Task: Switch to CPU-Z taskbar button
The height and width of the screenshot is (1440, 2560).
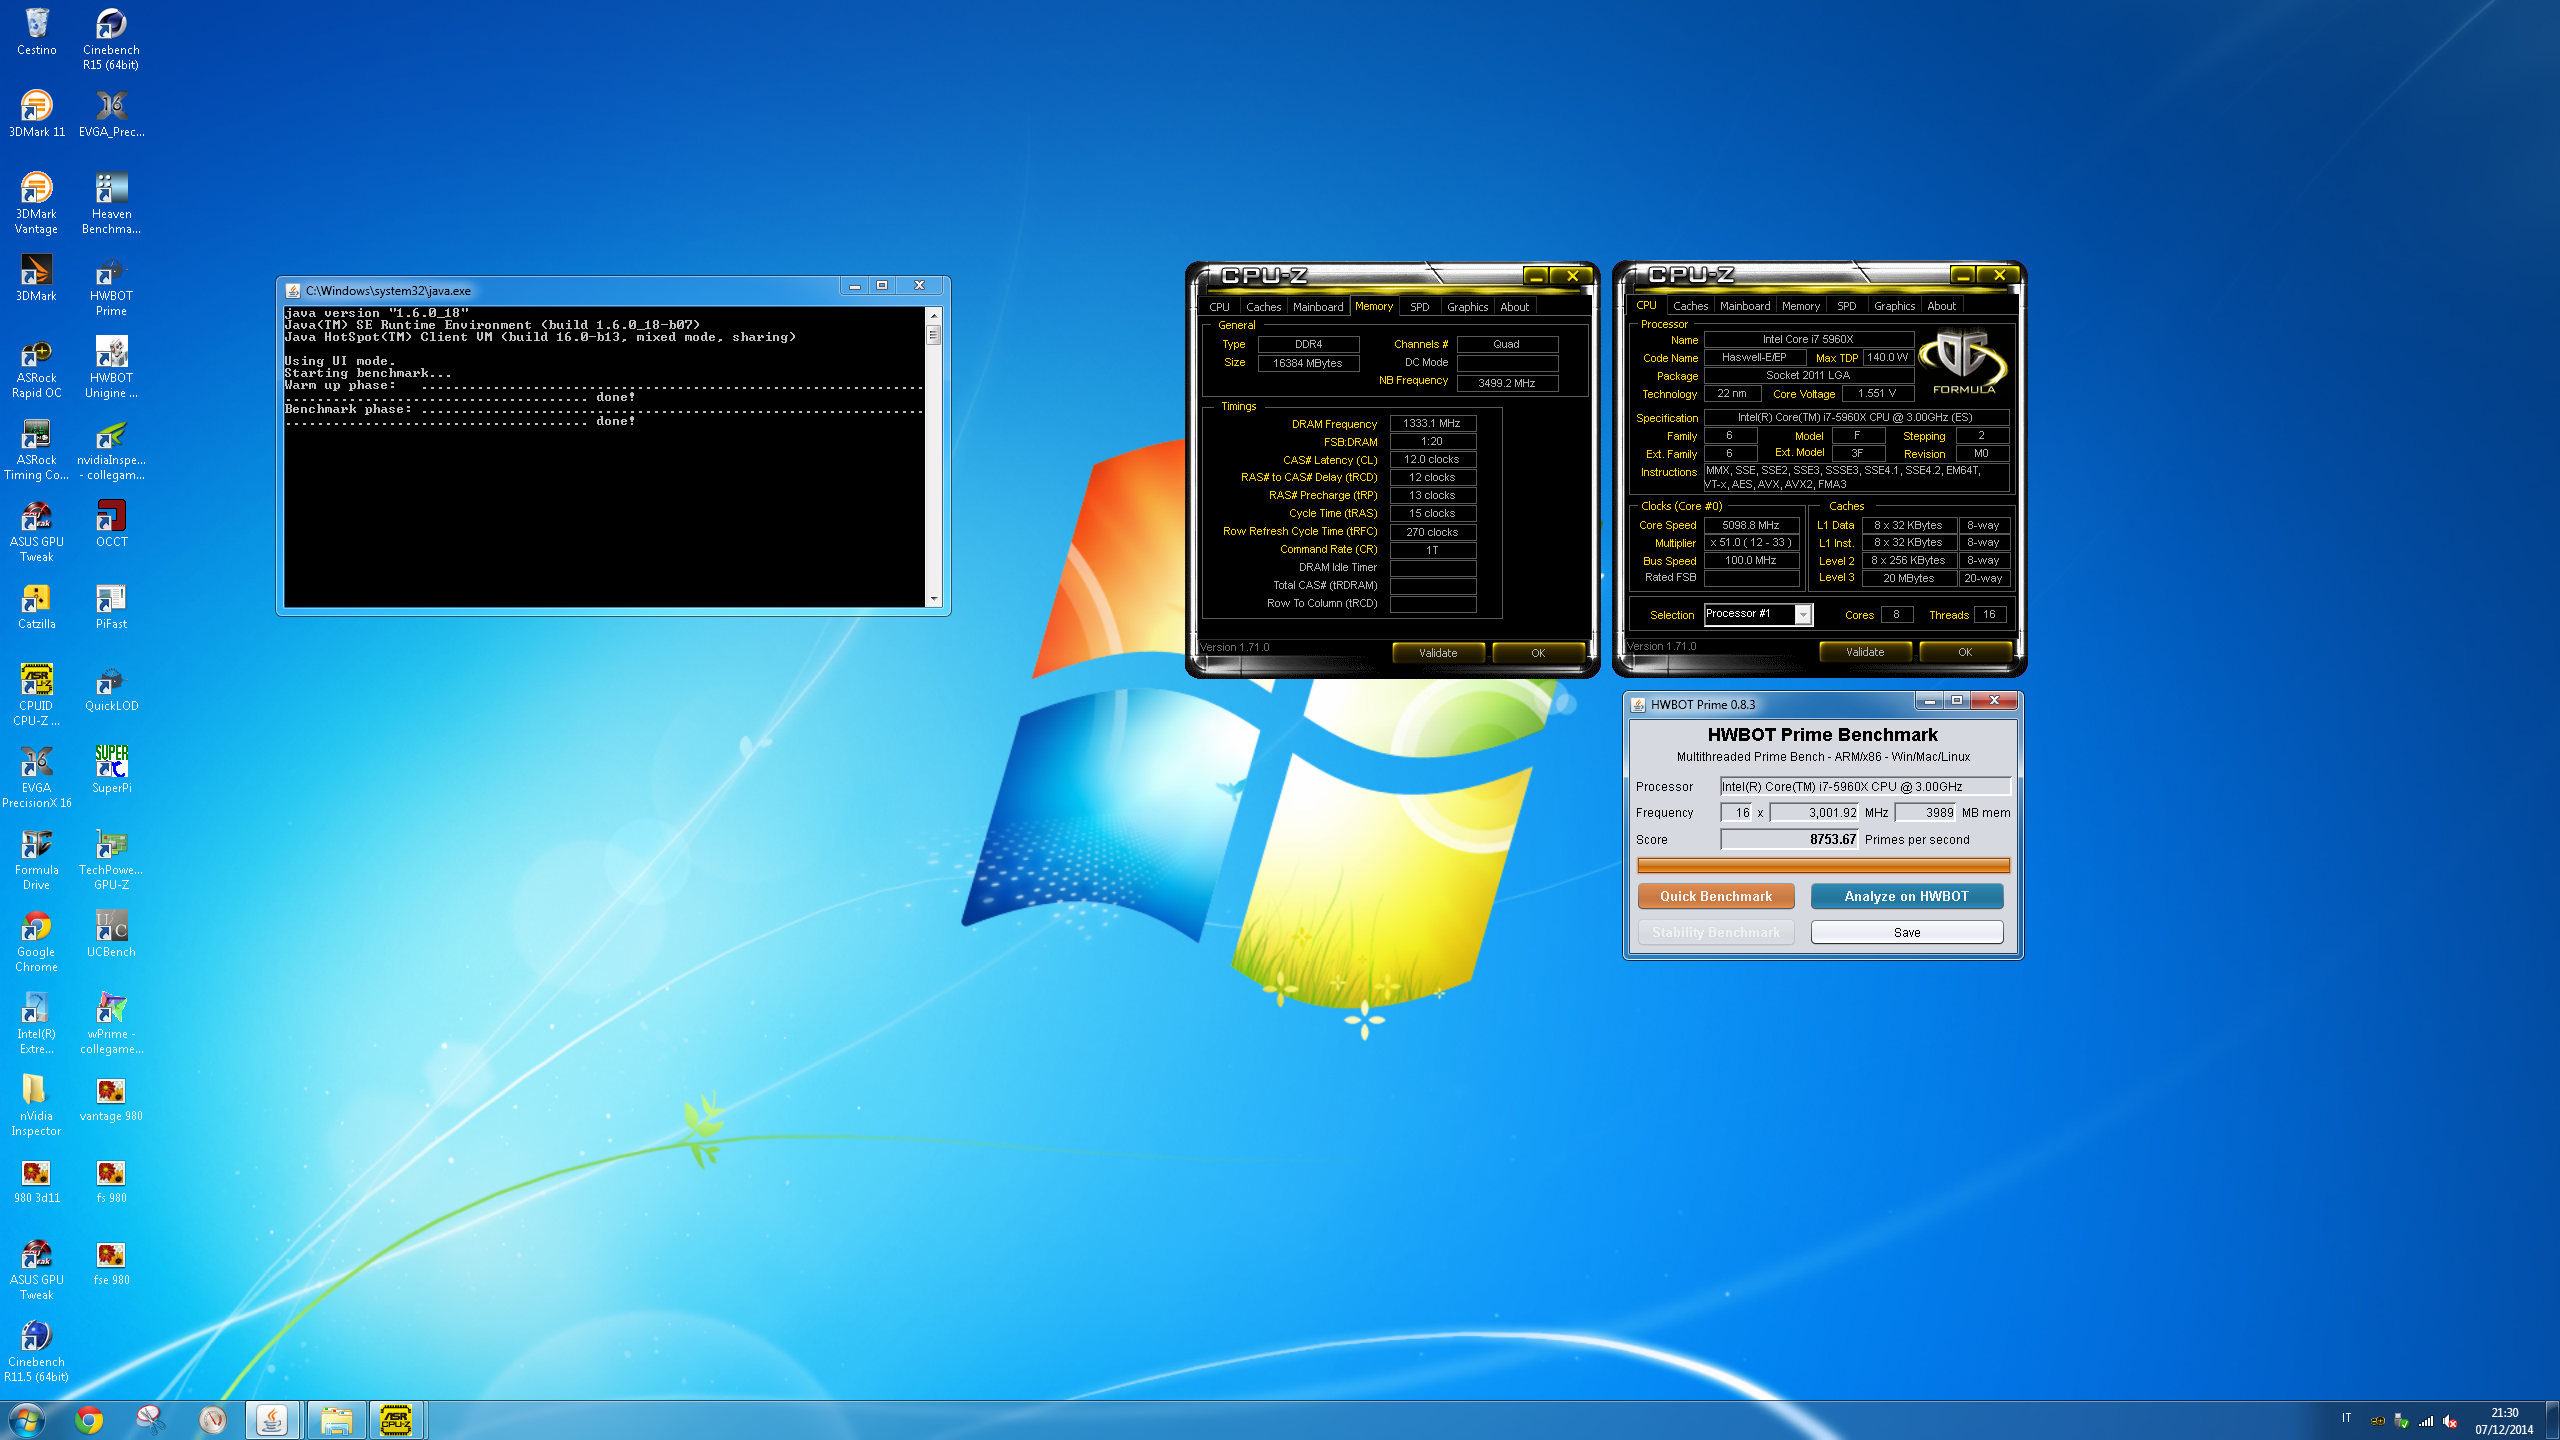Action: click(x=397, y=1419)
